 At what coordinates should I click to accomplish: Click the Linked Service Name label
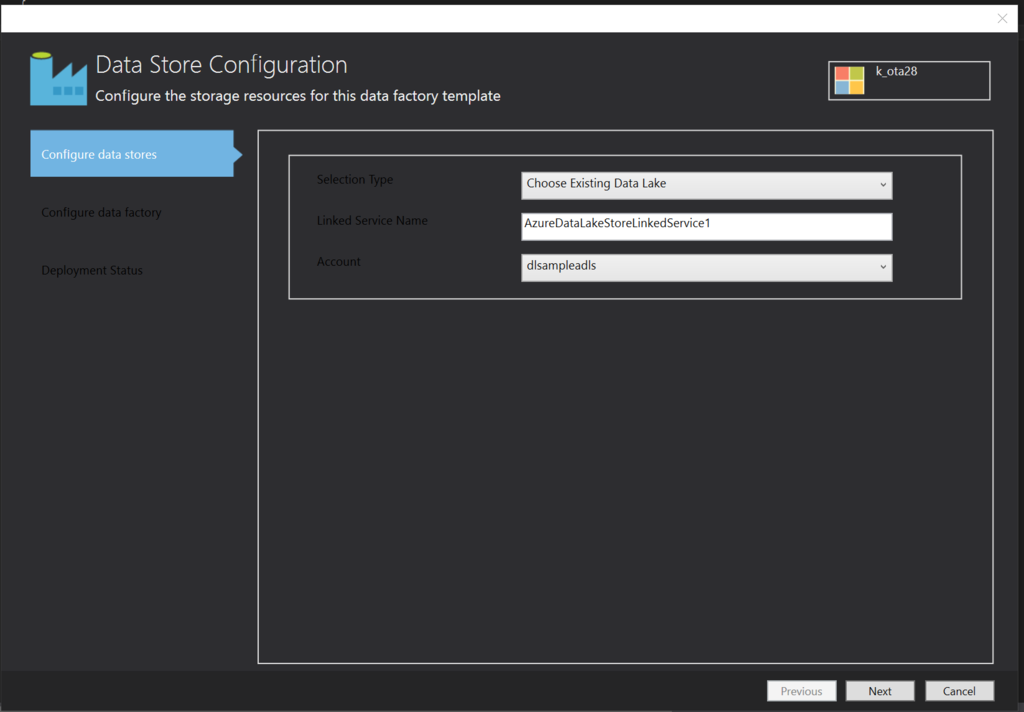click(x=372, y=221)
